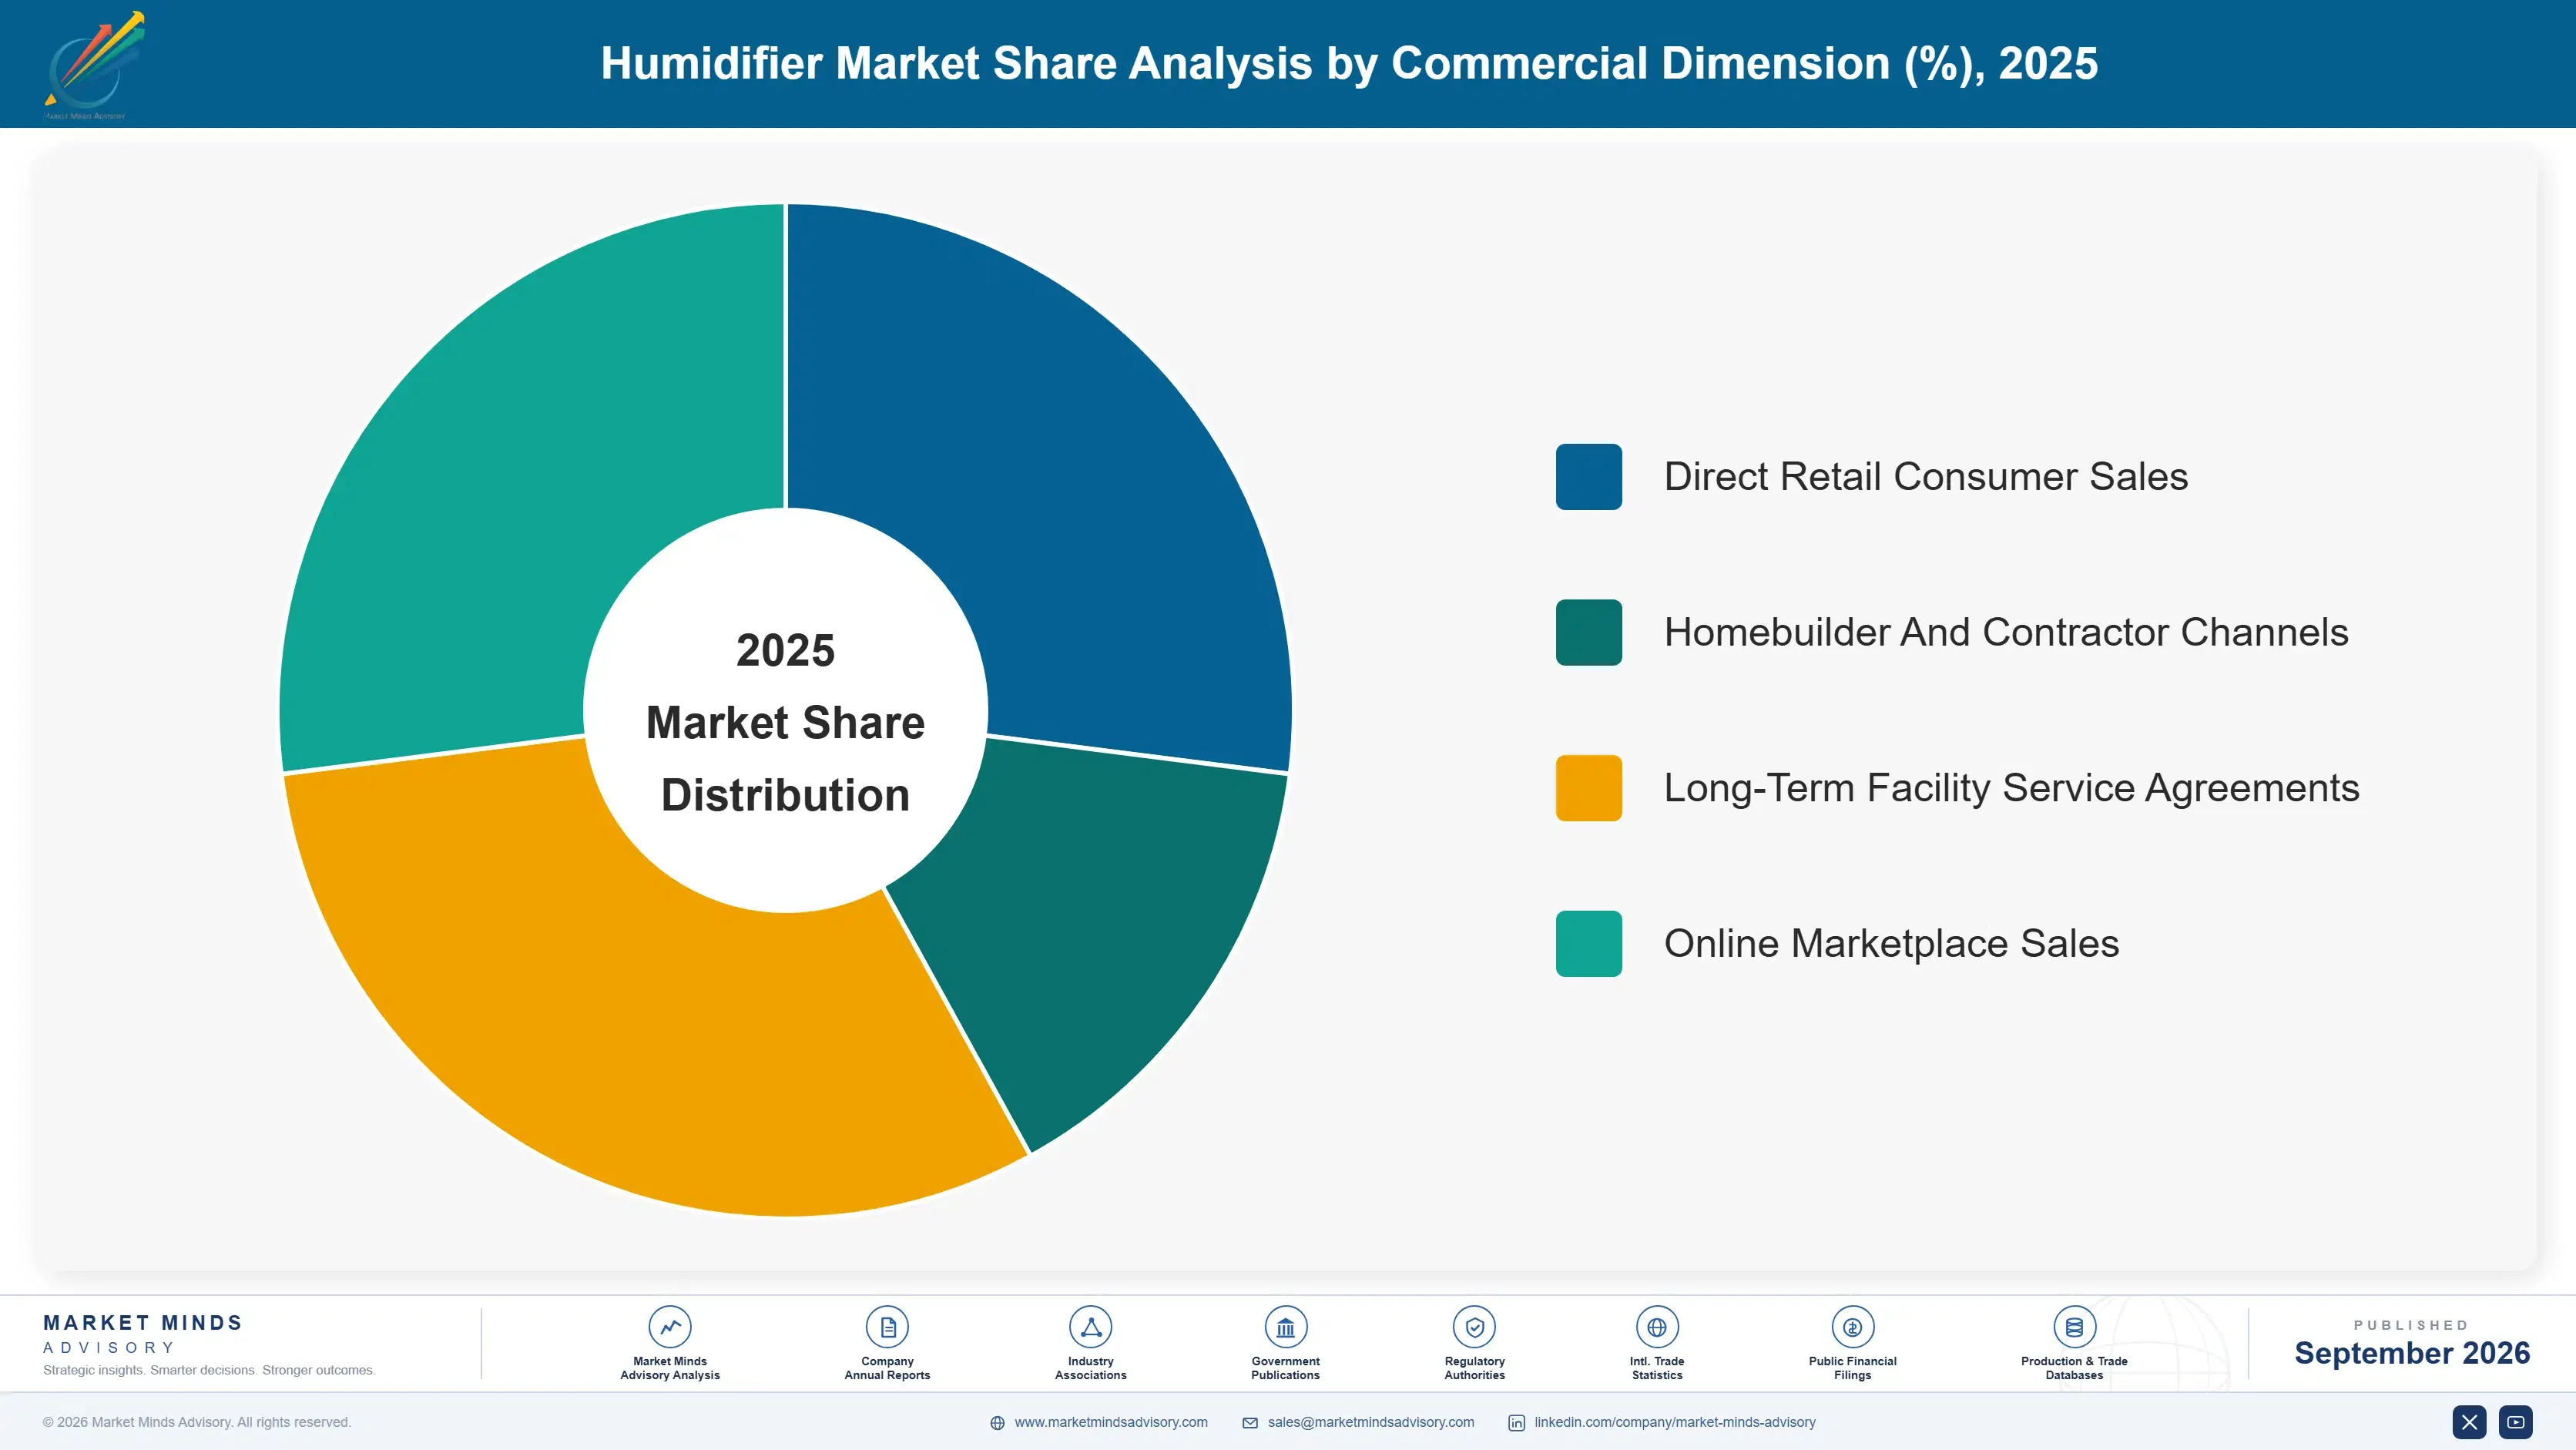Click the teal Online Marketplace Sales swatch
The width and height of the screenshot is (2576, 1450).
[x=1588, y=944]
